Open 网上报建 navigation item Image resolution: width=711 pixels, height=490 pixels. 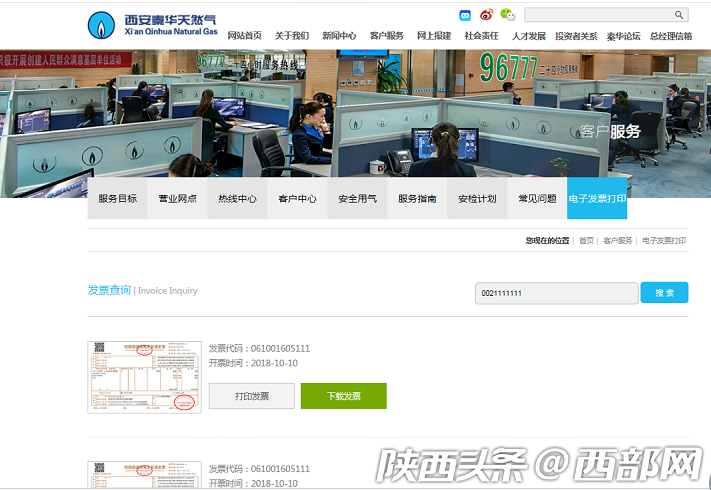coord(434,36)
